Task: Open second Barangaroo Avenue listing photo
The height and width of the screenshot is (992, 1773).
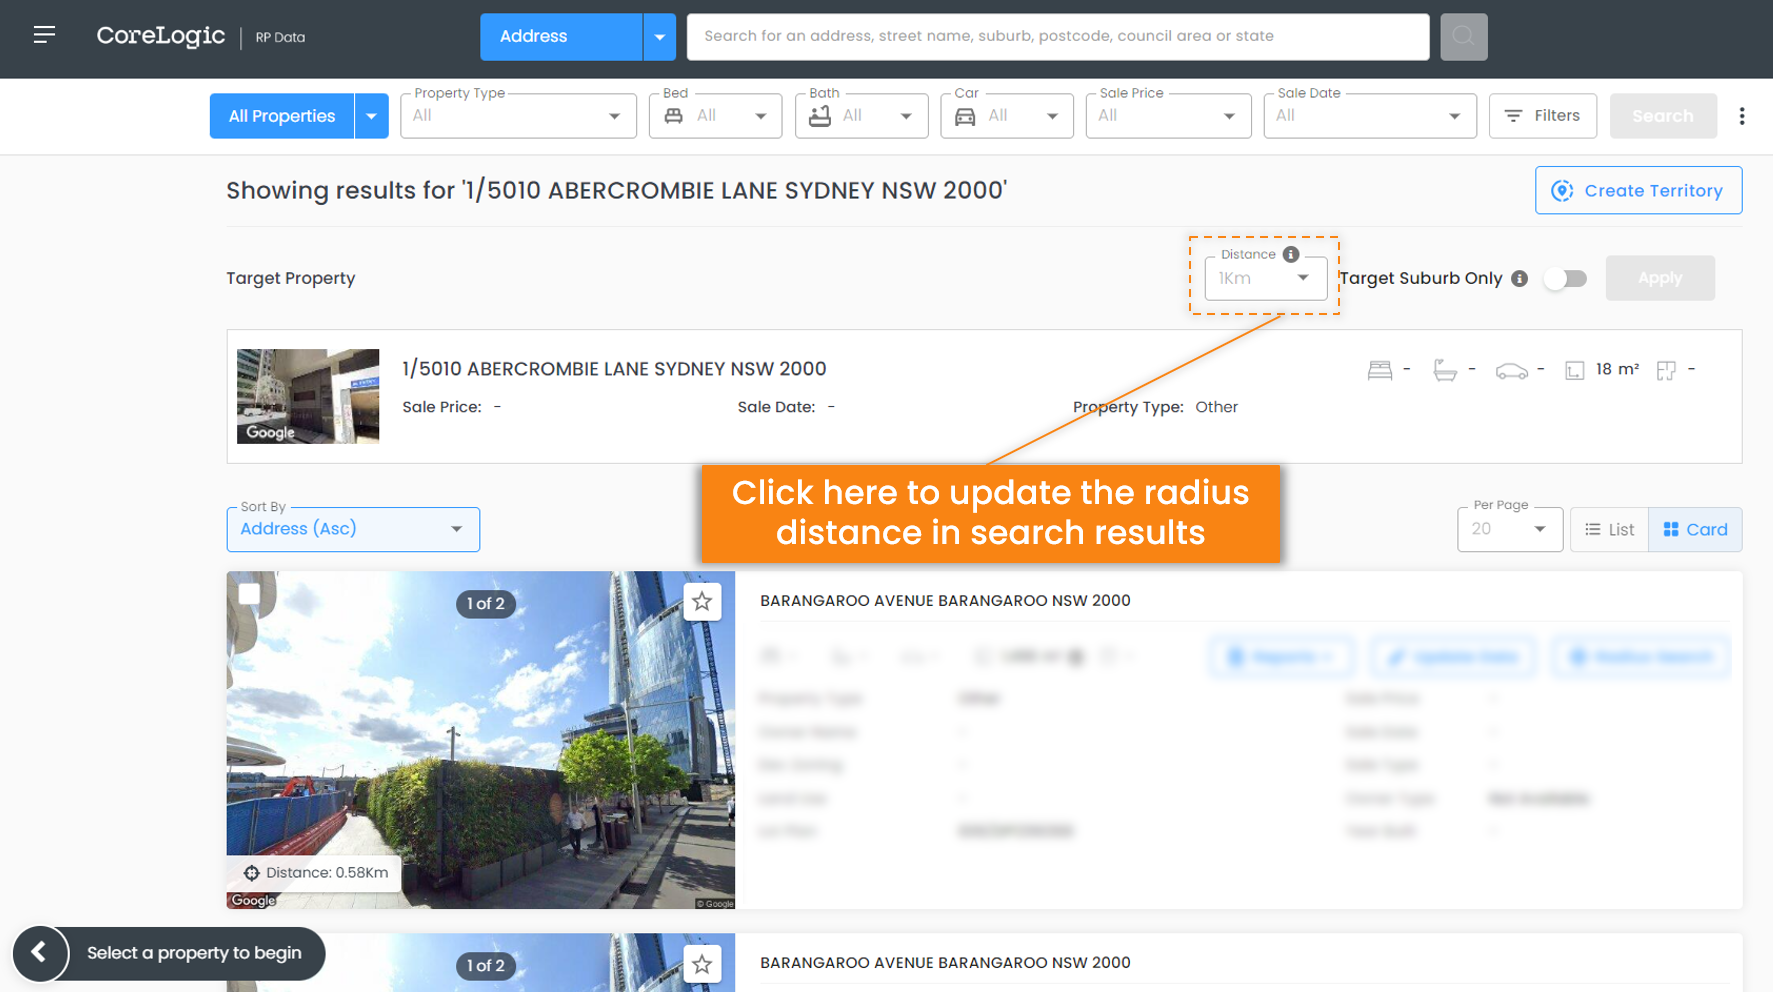Action: tap(480, 963)
